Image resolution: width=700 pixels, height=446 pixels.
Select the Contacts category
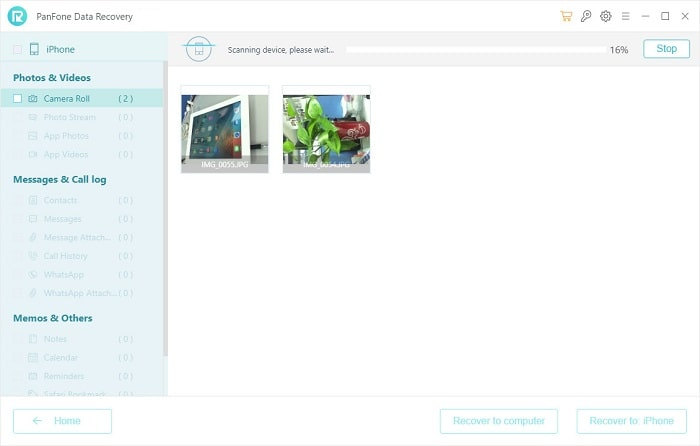click(x=82, y=200)
